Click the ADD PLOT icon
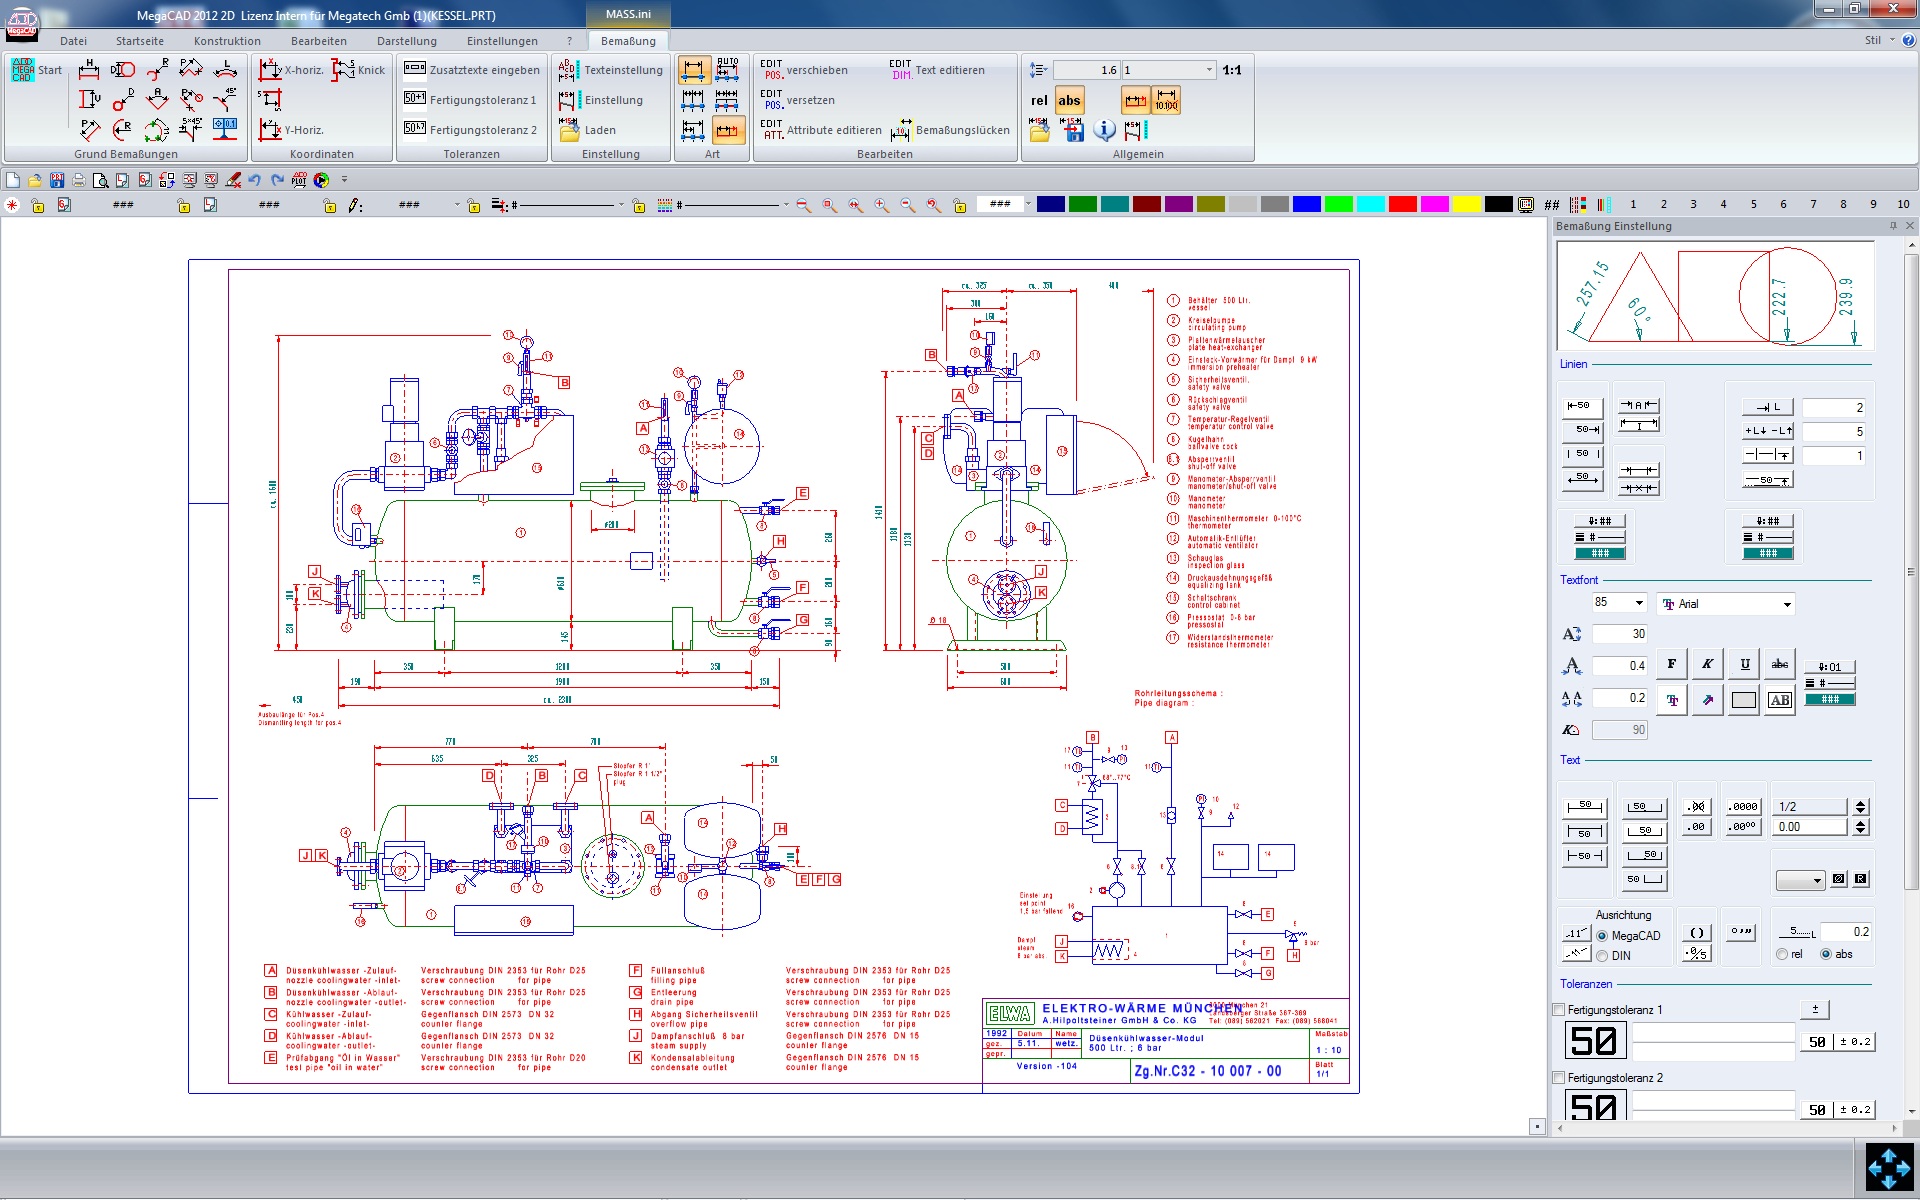Viewport: 1920px width, 1200px height. coord(299,180)
